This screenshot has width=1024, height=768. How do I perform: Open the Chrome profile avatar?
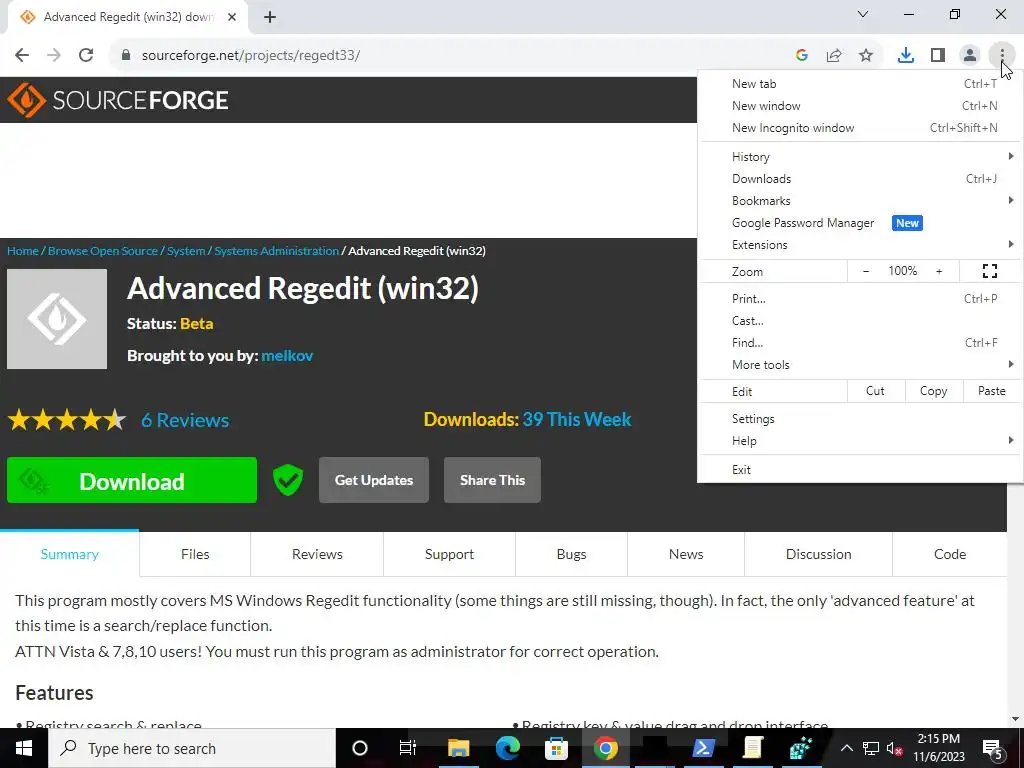pyautogui.click(x=970, y=55)
